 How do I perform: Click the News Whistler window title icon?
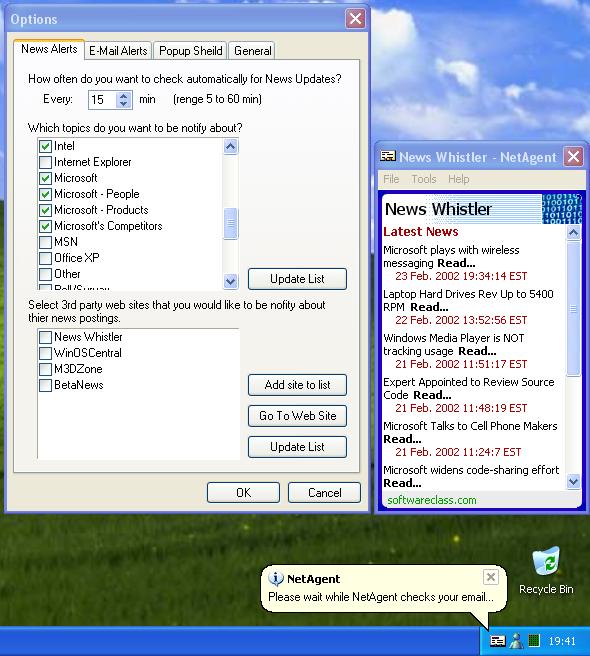pyautogui.click(x=387, y=156)
